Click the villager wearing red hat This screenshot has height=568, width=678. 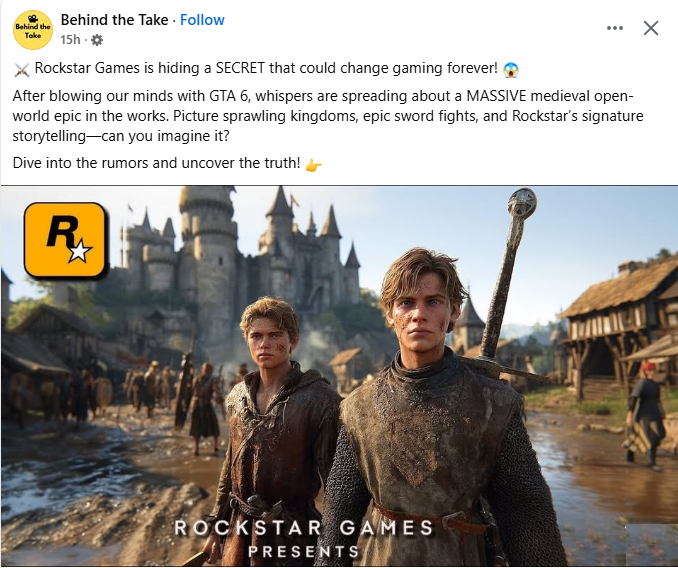click(646, 414)
